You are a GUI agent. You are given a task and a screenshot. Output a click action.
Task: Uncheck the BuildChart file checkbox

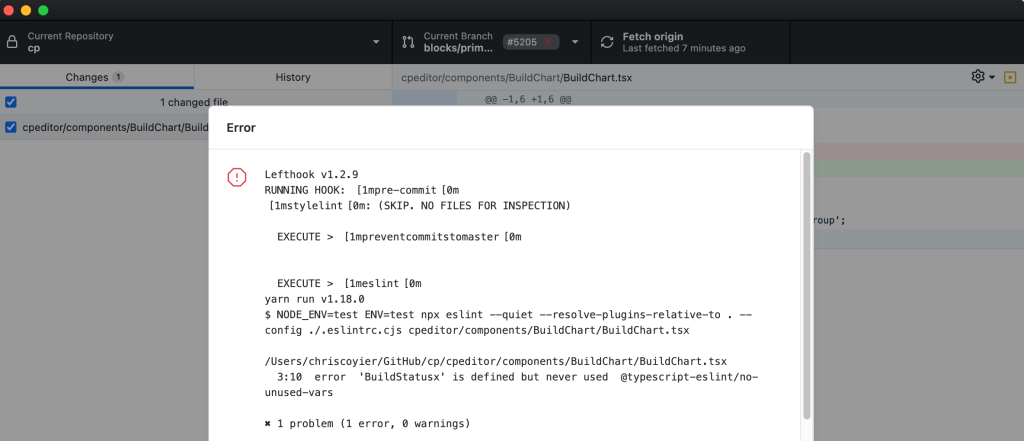(x=10, y=127)
